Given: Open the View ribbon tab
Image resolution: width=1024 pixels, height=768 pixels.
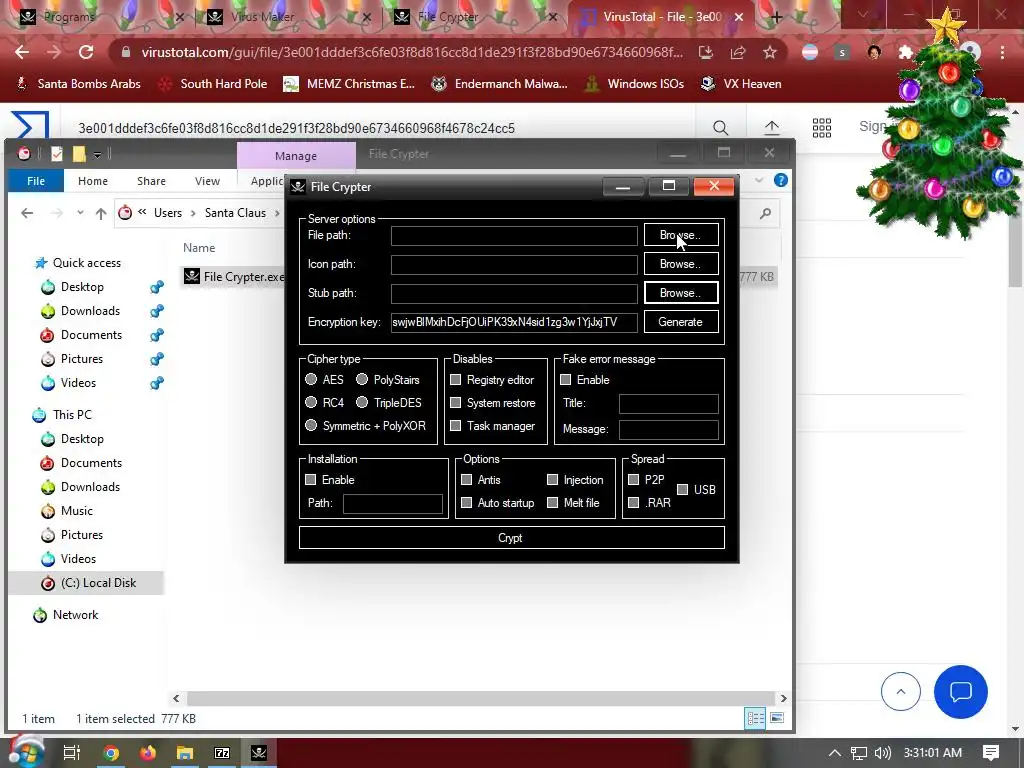Looking at the screenshot, I should (207, 181).
